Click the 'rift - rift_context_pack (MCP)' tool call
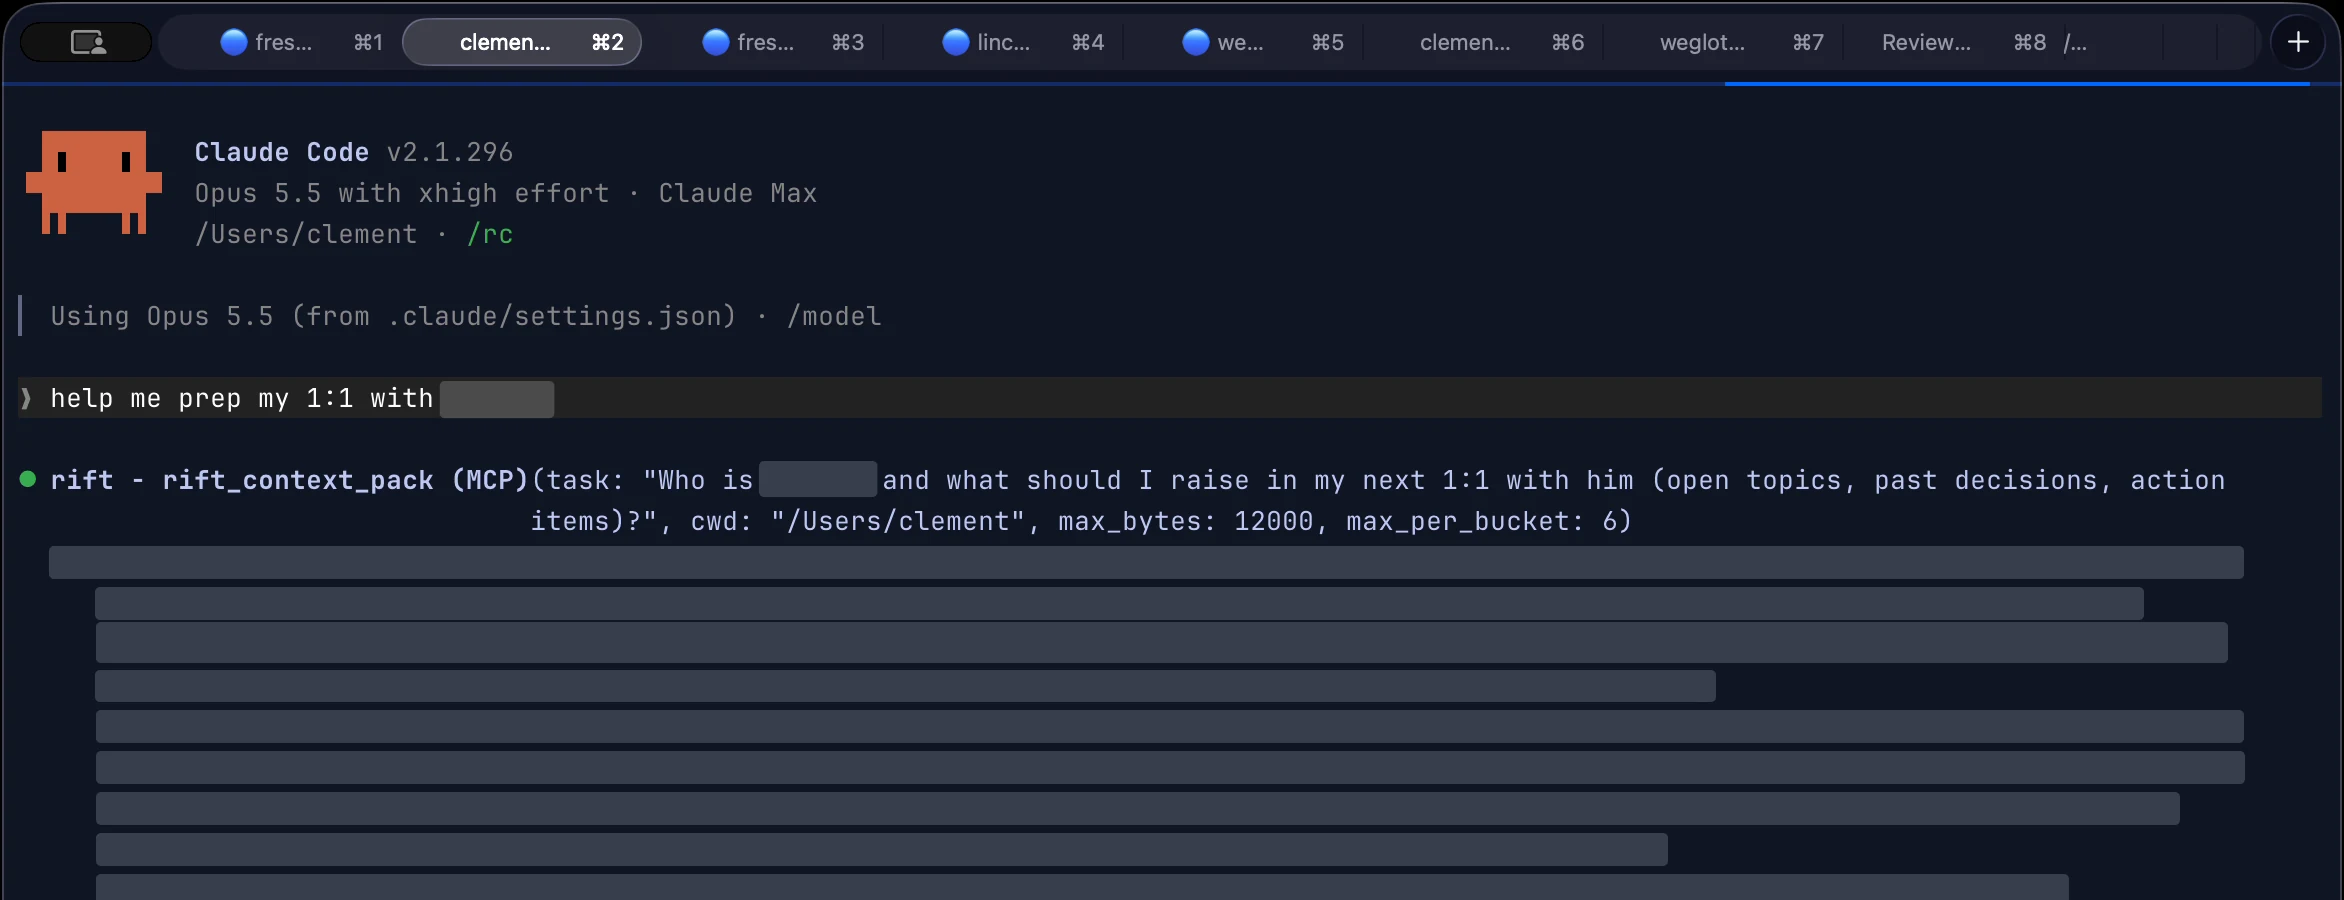The width and height of the screenshot is (2344, 900). (x=290, y=480)
